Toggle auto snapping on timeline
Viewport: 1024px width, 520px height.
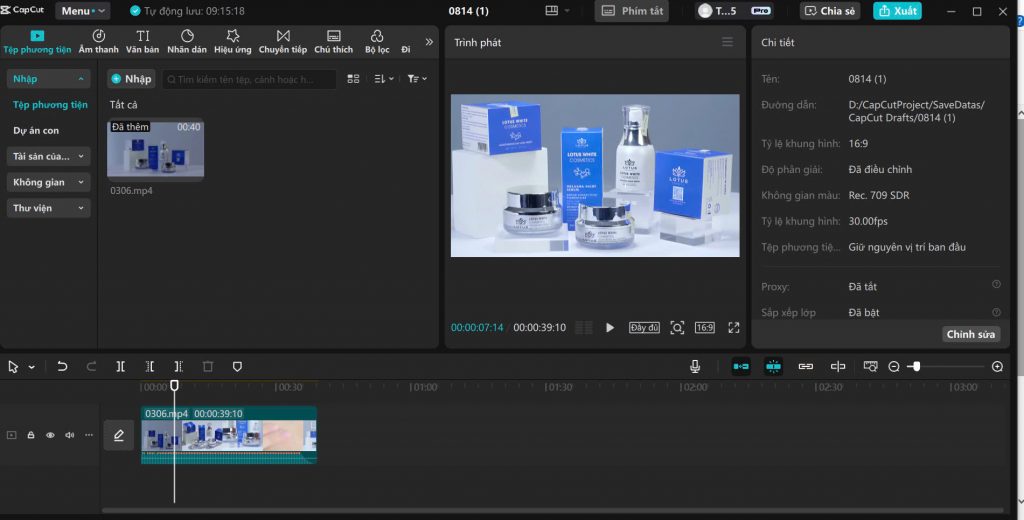click(x=773, y=366)
